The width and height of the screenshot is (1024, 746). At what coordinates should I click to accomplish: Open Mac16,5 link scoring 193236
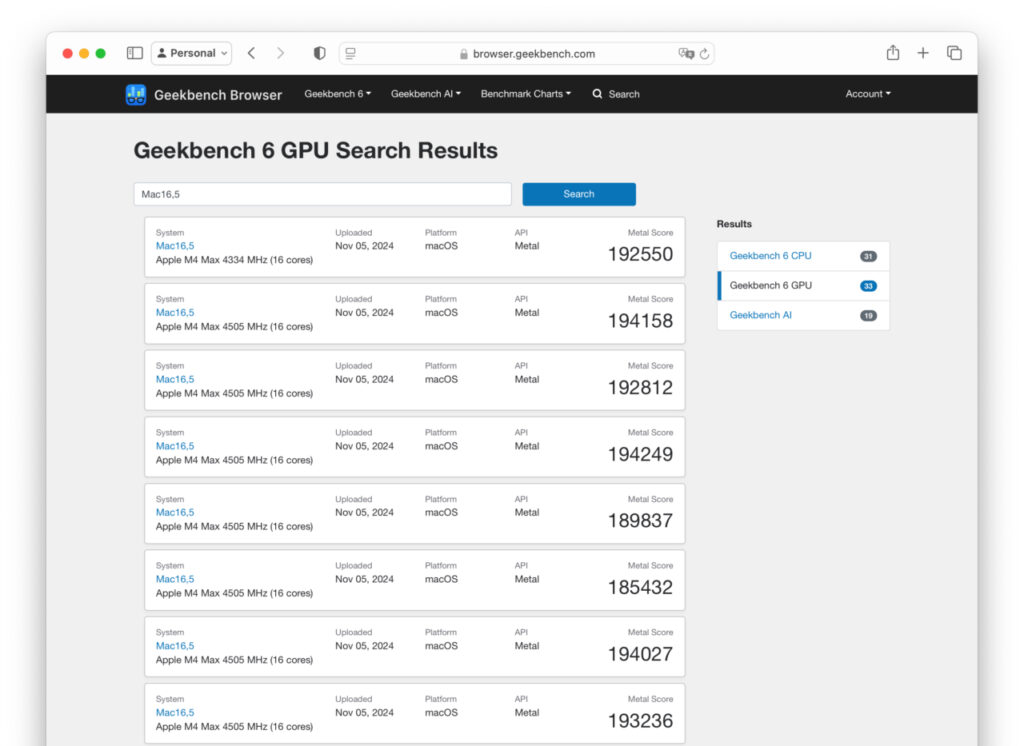(175, 713)
